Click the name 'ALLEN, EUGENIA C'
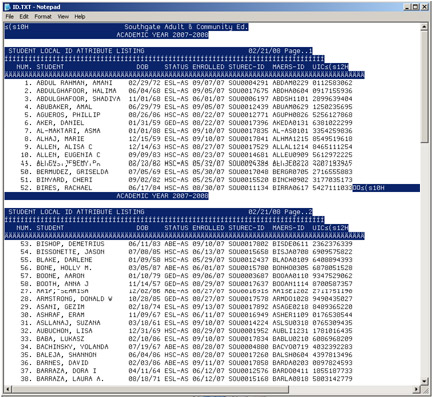Screen dimensions: 432x397 68,155
